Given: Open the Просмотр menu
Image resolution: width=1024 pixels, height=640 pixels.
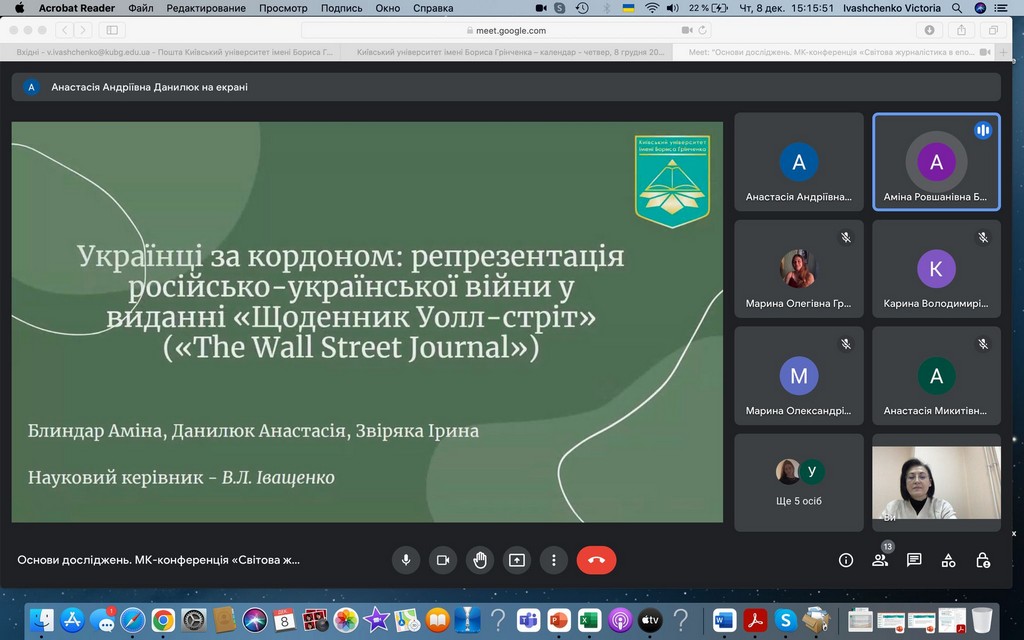Looking at the screenshot, I should (283, 8).
